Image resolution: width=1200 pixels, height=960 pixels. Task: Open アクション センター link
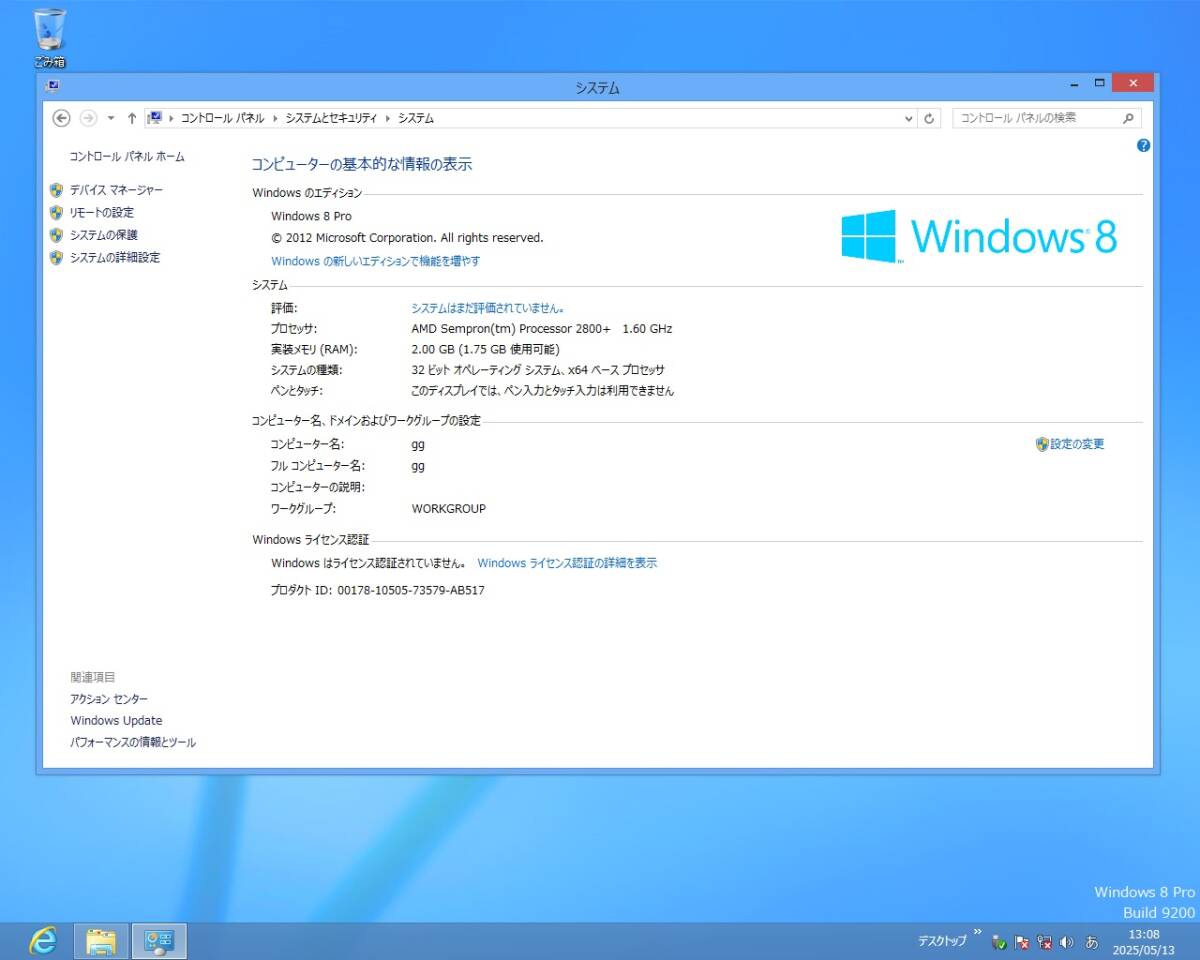[109, 699]
